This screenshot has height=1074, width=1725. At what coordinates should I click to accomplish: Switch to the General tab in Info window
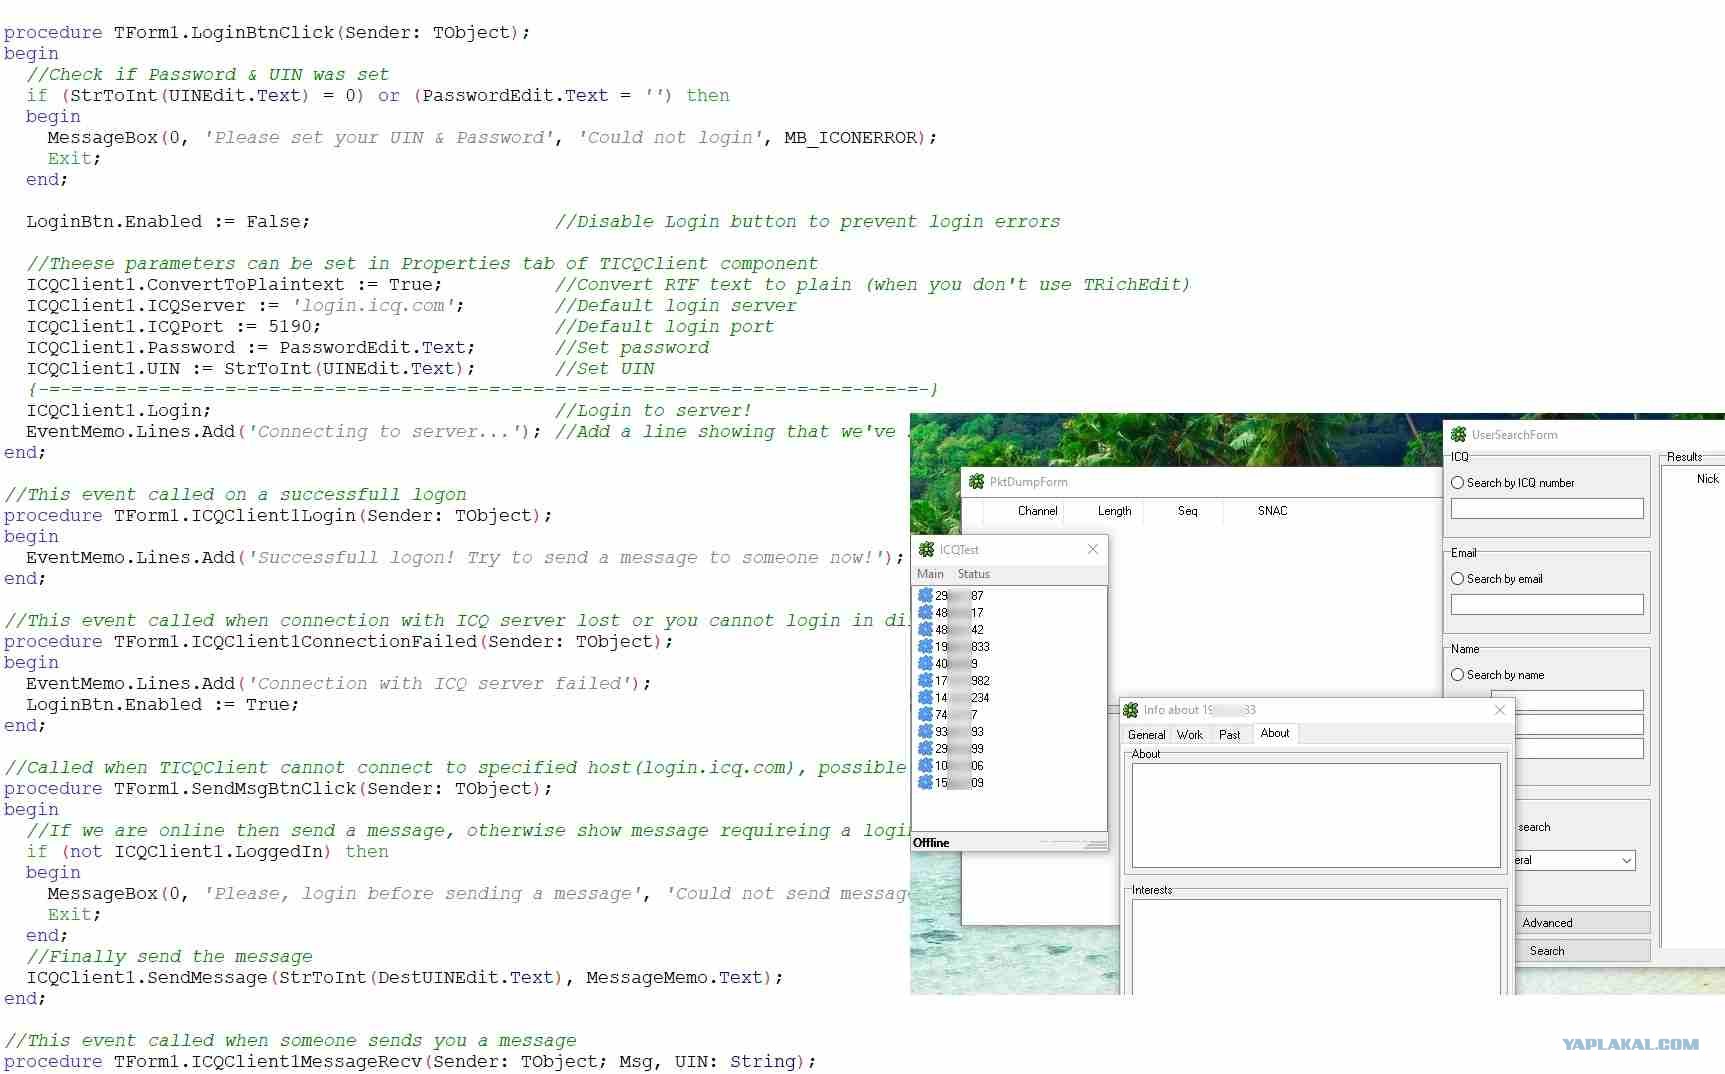click(1146, 734)
